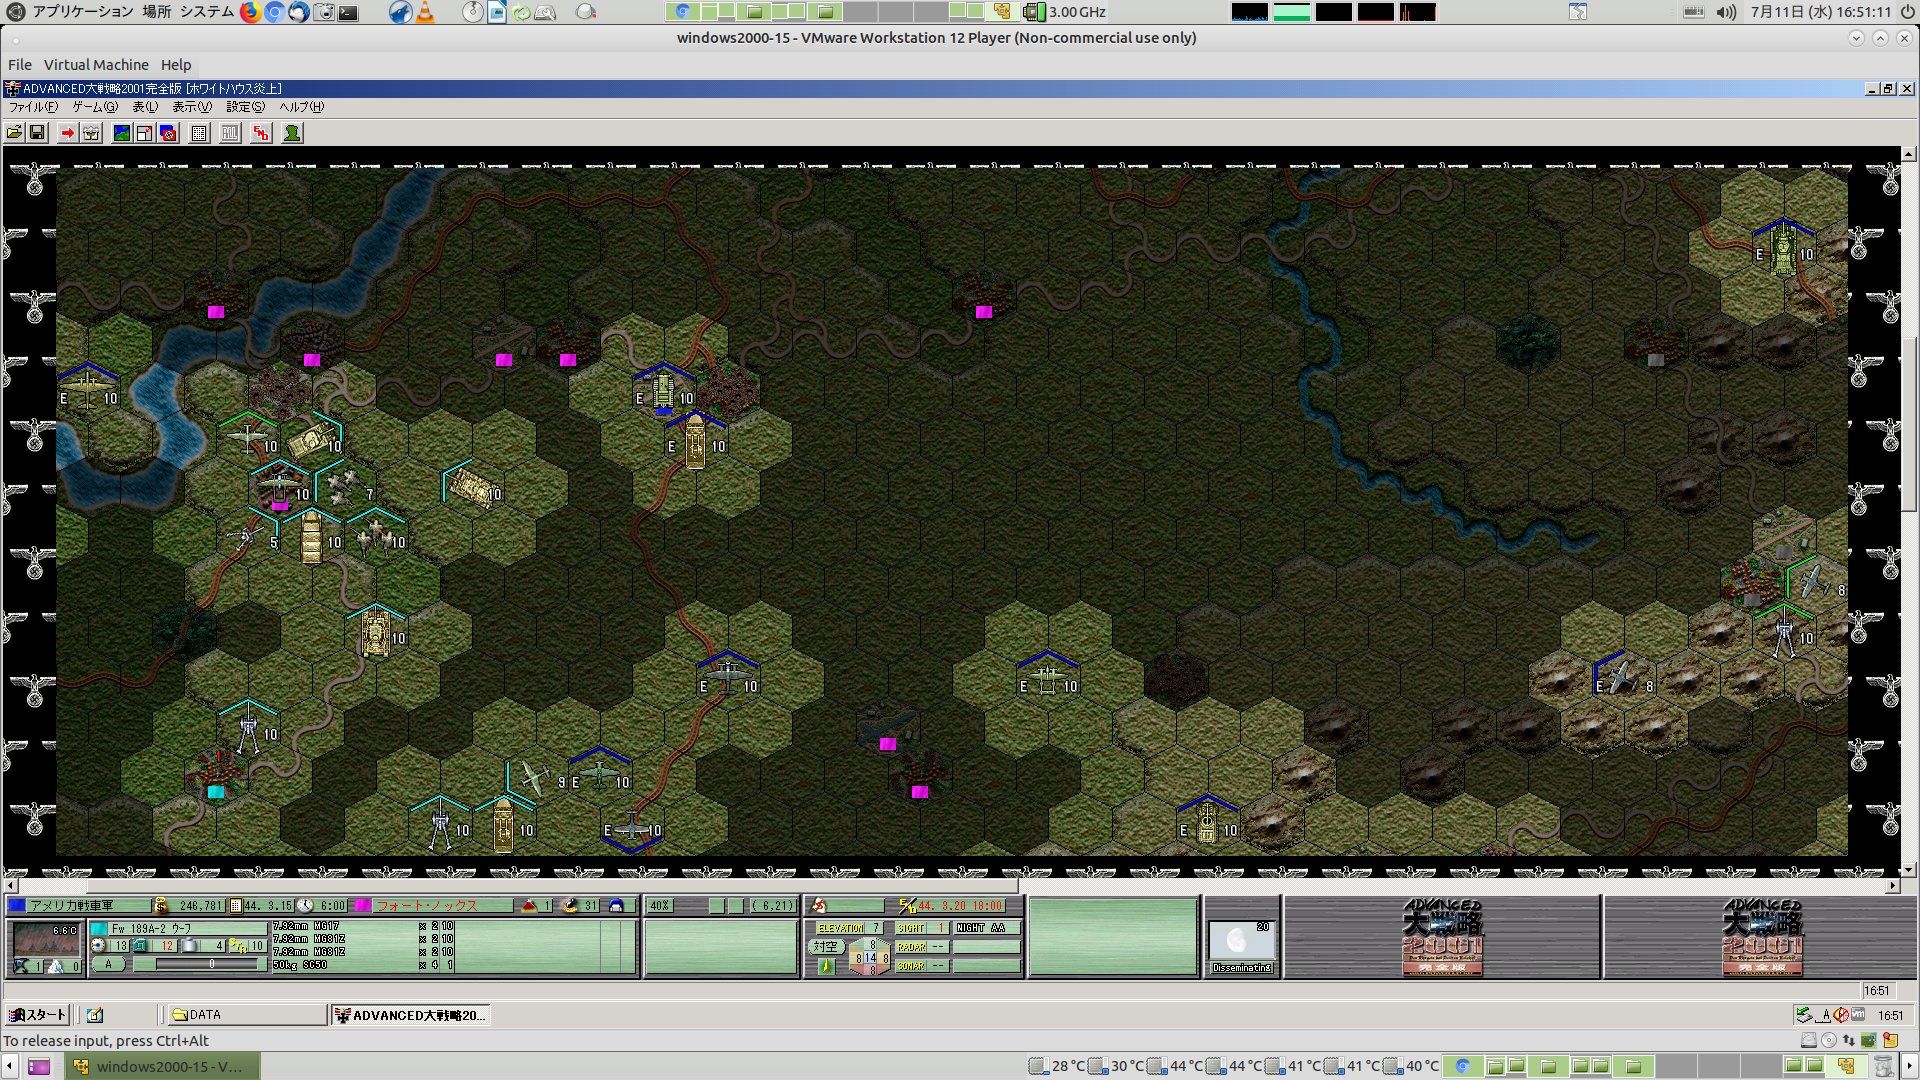Viewport: 1920px width, 1080px height.
Task: Click the green commander bust icon
Action: click(292, 133)
